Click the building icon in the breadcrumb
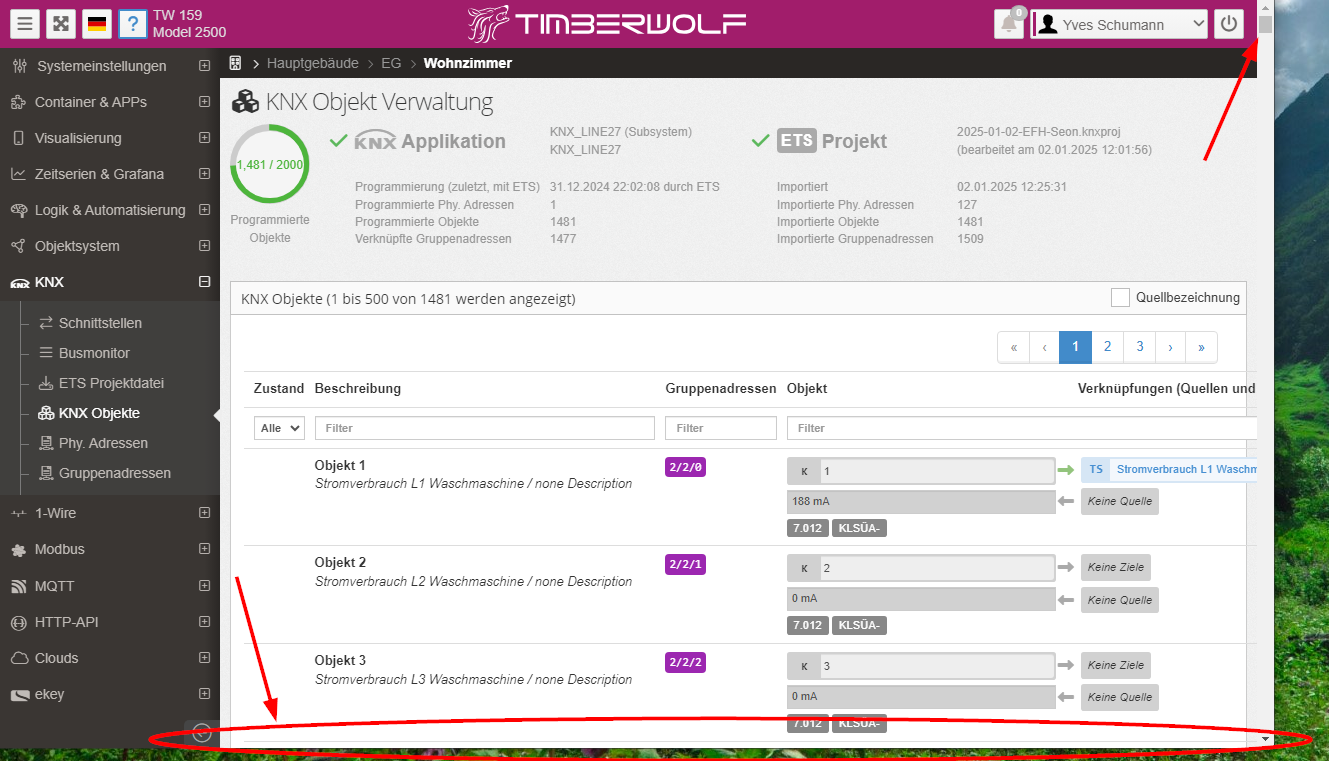This screenshot has height=761, width=1329. pos(236,63)
